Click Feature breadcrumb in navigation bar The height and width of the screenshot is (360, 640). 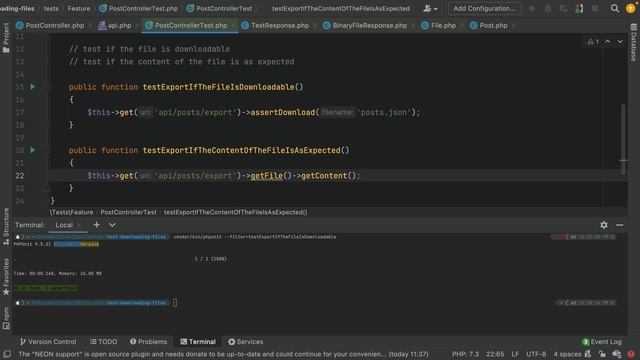tap(79, 8)
